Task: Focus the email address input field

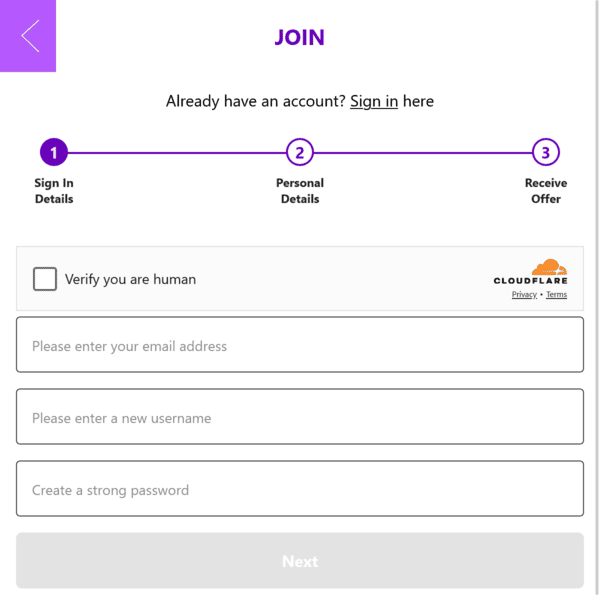Action: click(300, 344)
